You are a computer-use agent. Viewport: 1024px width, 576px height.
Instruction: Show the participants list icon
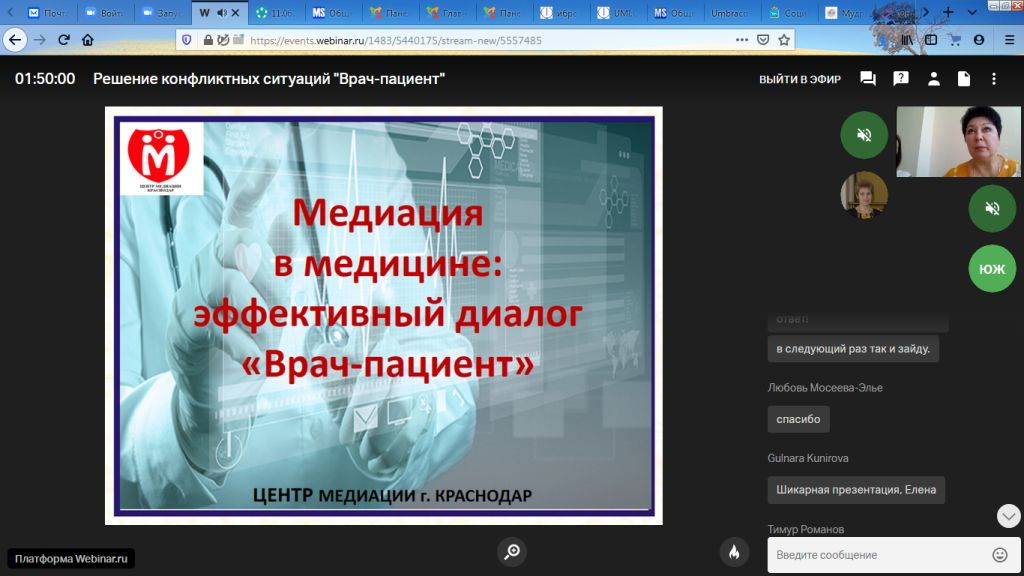point(933,79)
